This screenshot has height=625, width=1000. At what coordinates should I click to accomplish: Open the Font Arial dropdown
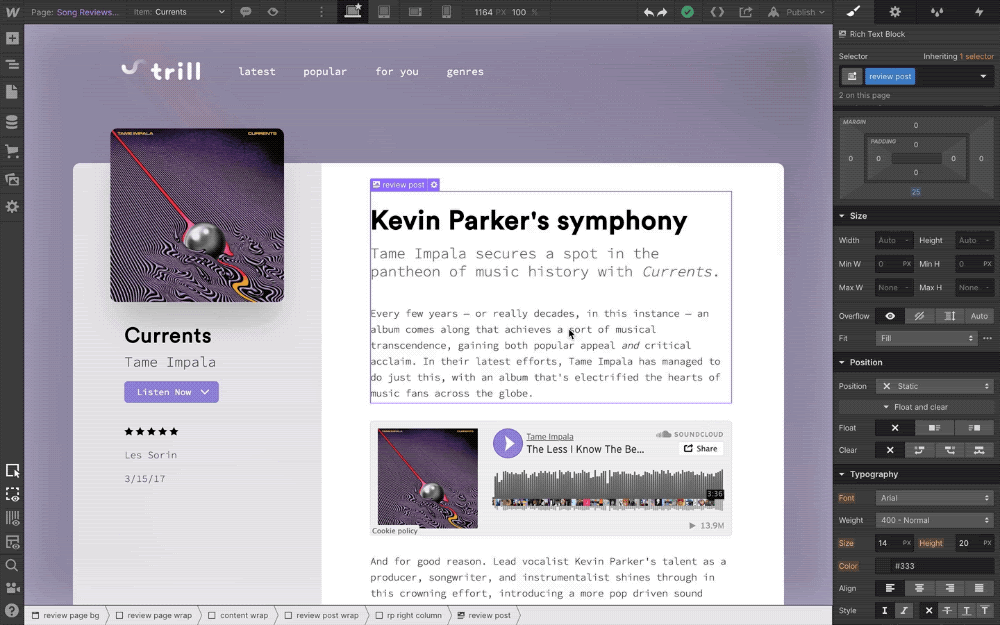coord(934,498)
